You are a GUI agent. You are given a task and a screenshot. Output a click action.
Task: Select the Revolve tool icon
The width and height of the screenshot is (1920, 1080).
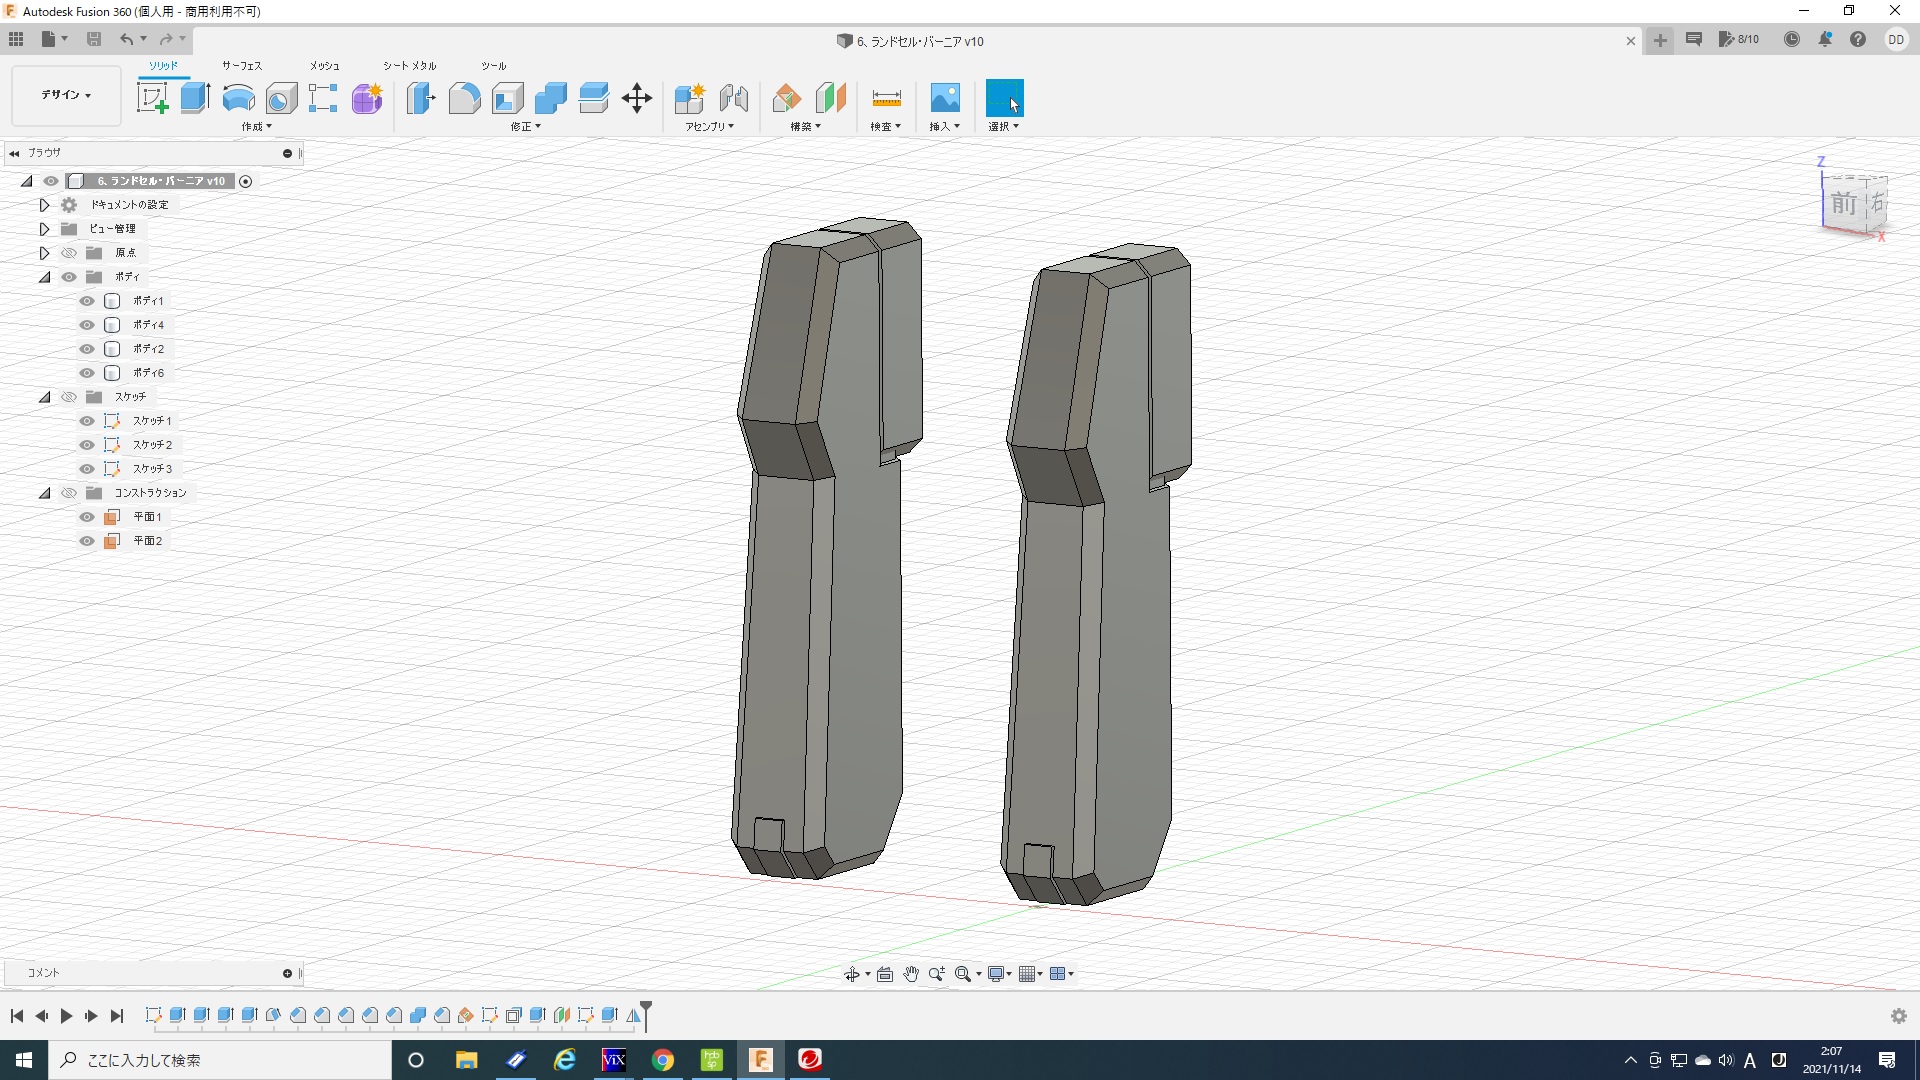(x=238, y=98)
